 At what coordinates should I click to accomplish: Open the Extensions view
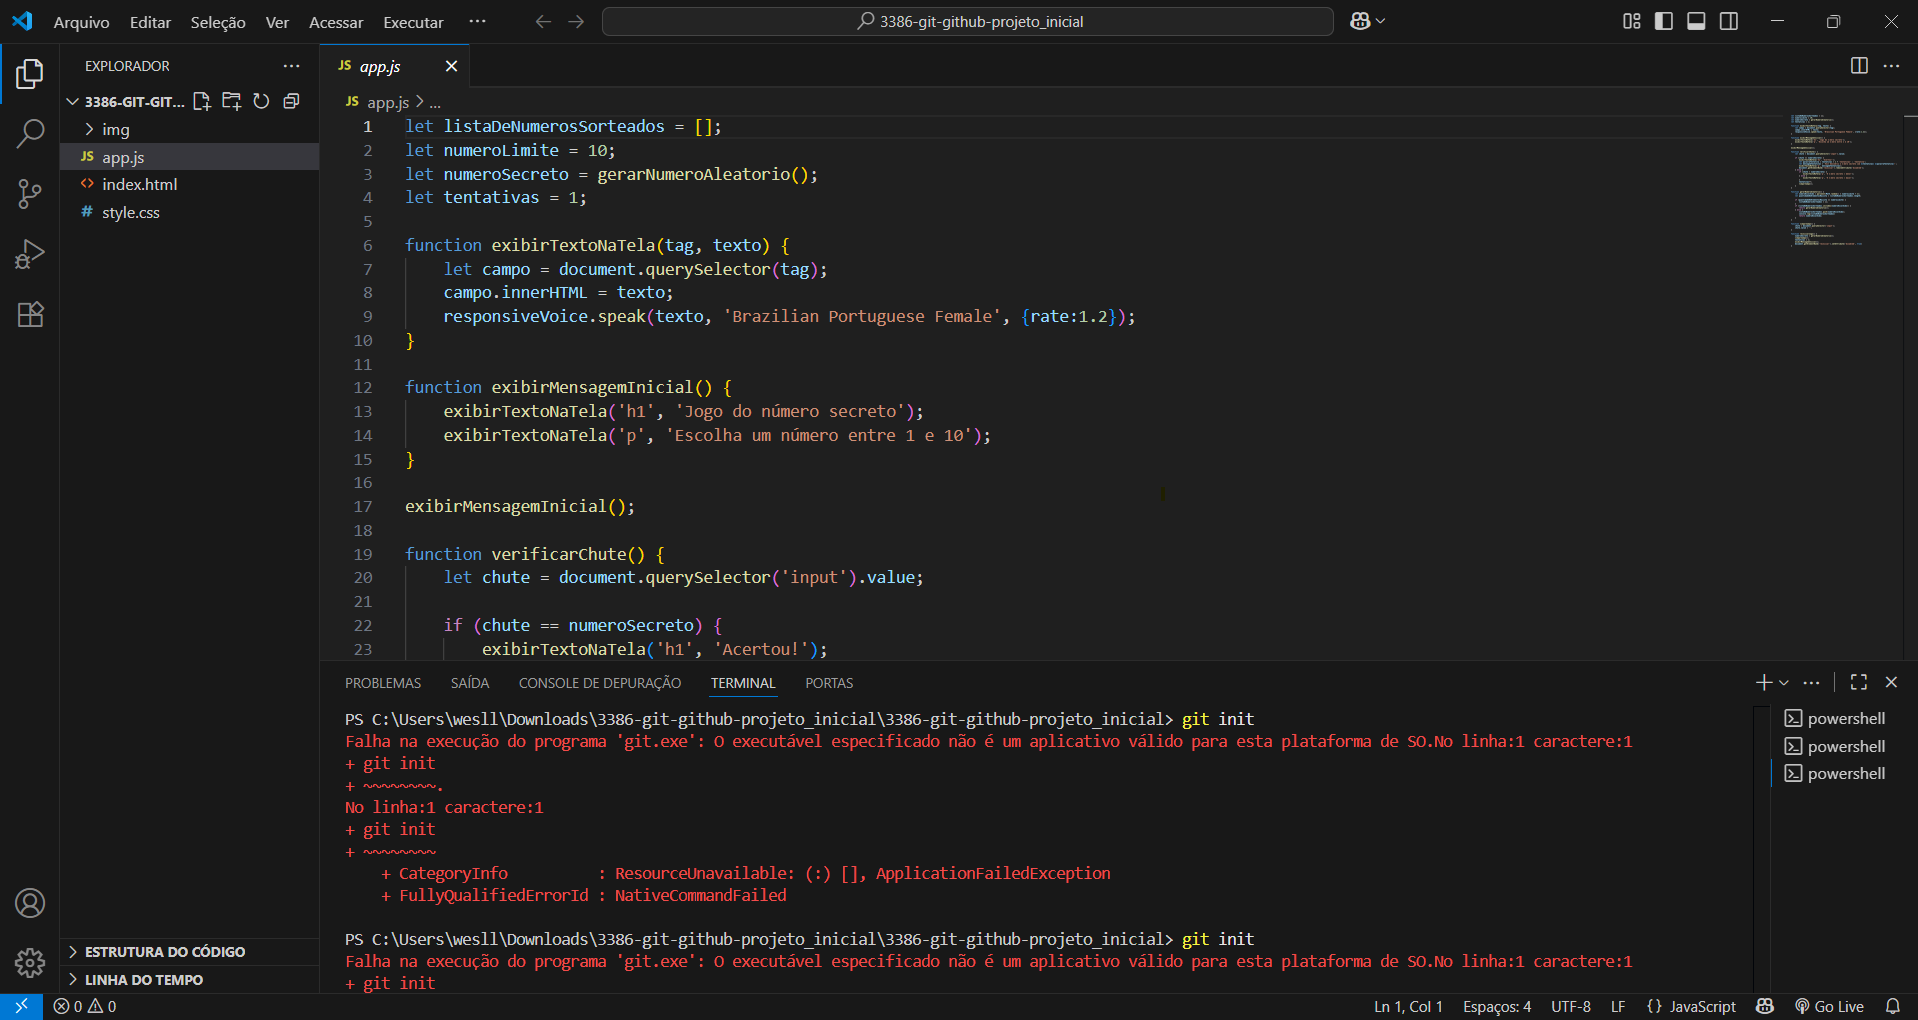click(30, 314)
